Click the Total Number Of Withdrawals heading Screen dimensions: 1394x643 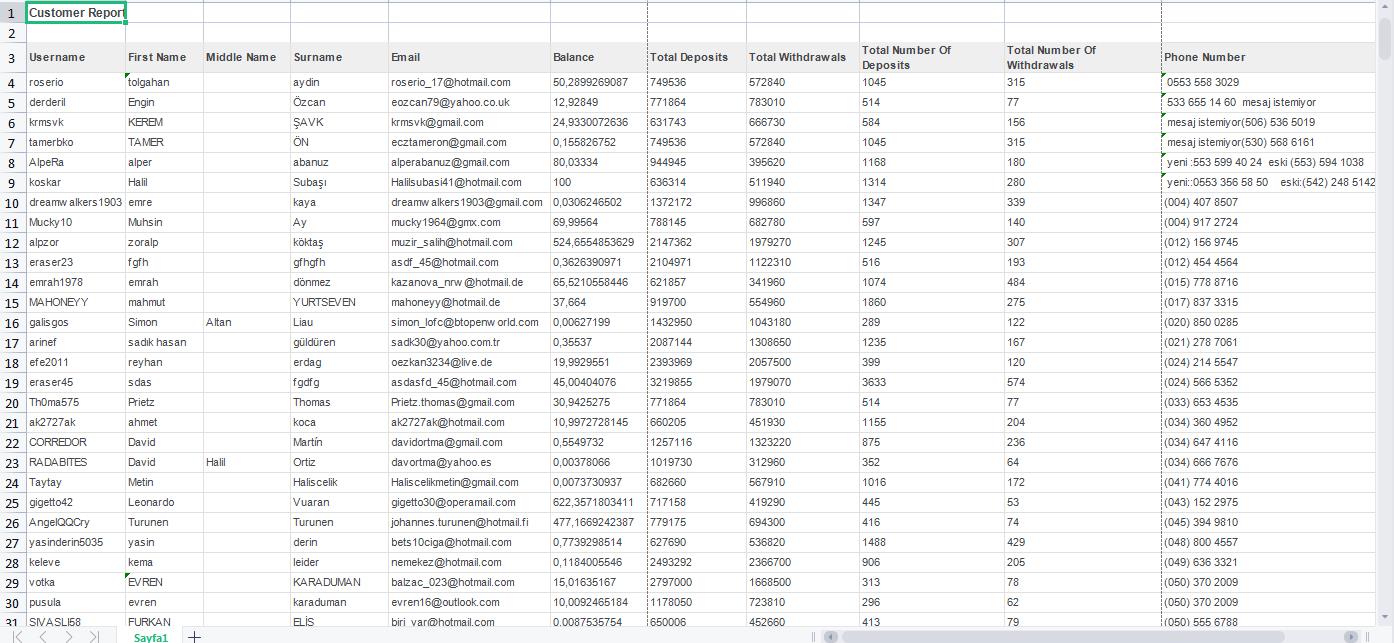[1083, 58]
